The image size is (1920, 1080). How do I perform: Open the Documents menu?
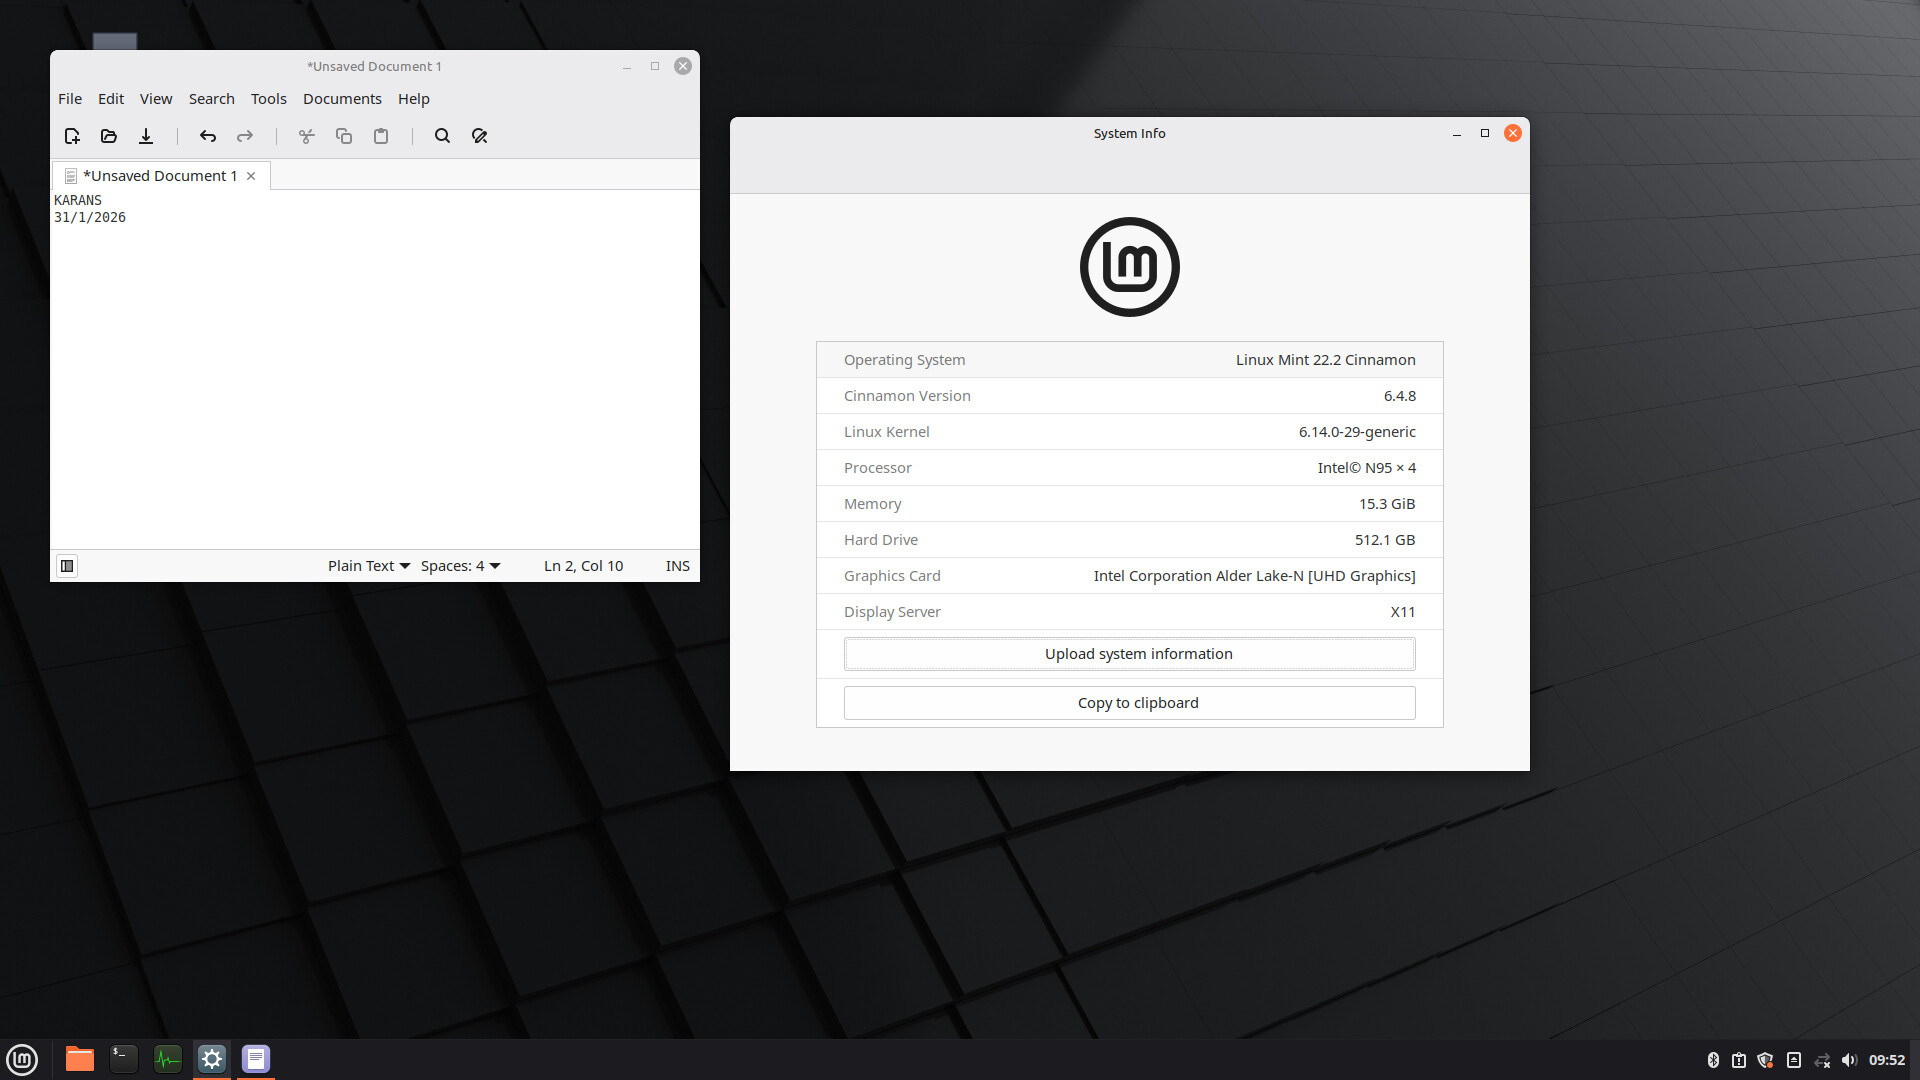pos(342,99)
